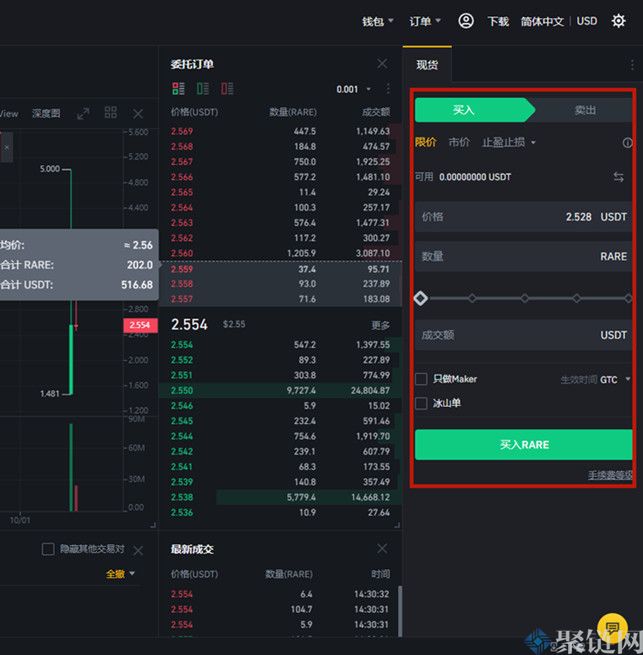This screenshot has height=655, width=643.
Task: Select the 2.557 sell order price
Action: pos(182,299)
